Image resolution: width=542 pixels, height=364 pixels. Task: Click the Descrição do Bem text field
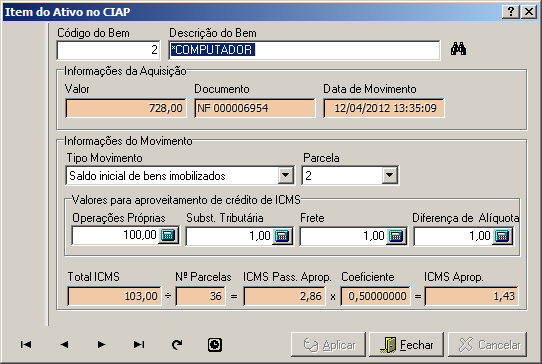point(304,50)
